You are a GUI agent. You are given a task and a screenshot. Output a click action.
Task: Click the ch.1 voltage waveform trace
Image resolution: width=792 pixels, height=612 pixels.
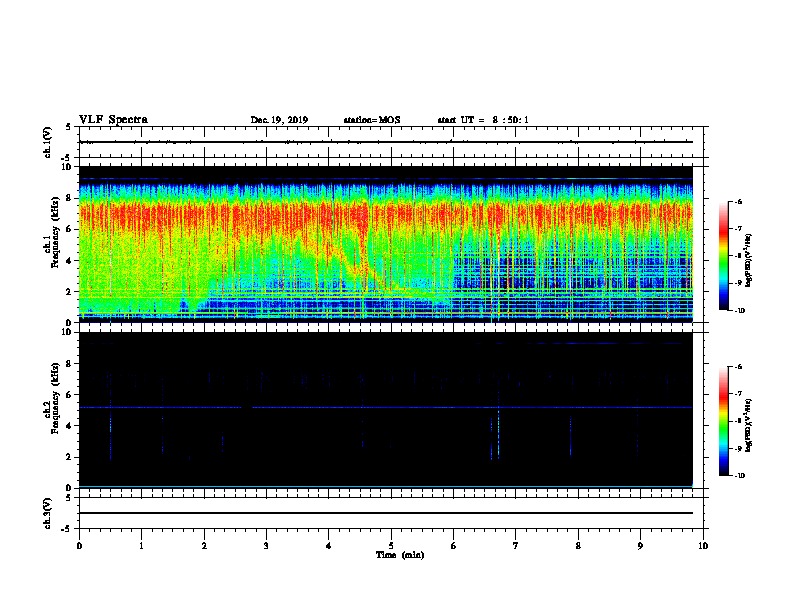(x=386, y=142)
